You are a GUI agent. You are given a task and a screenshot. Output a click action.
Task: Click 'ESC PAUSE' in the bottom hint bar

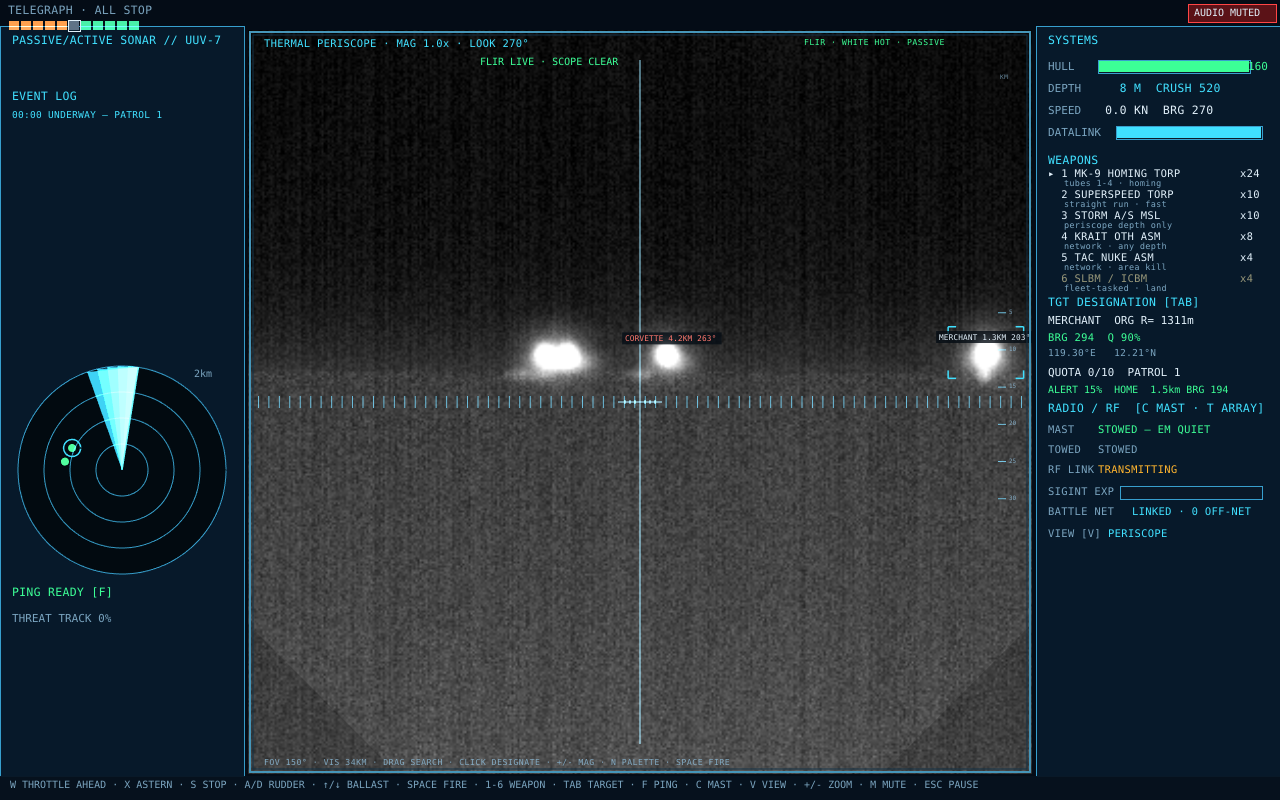(x=951, y=785)
